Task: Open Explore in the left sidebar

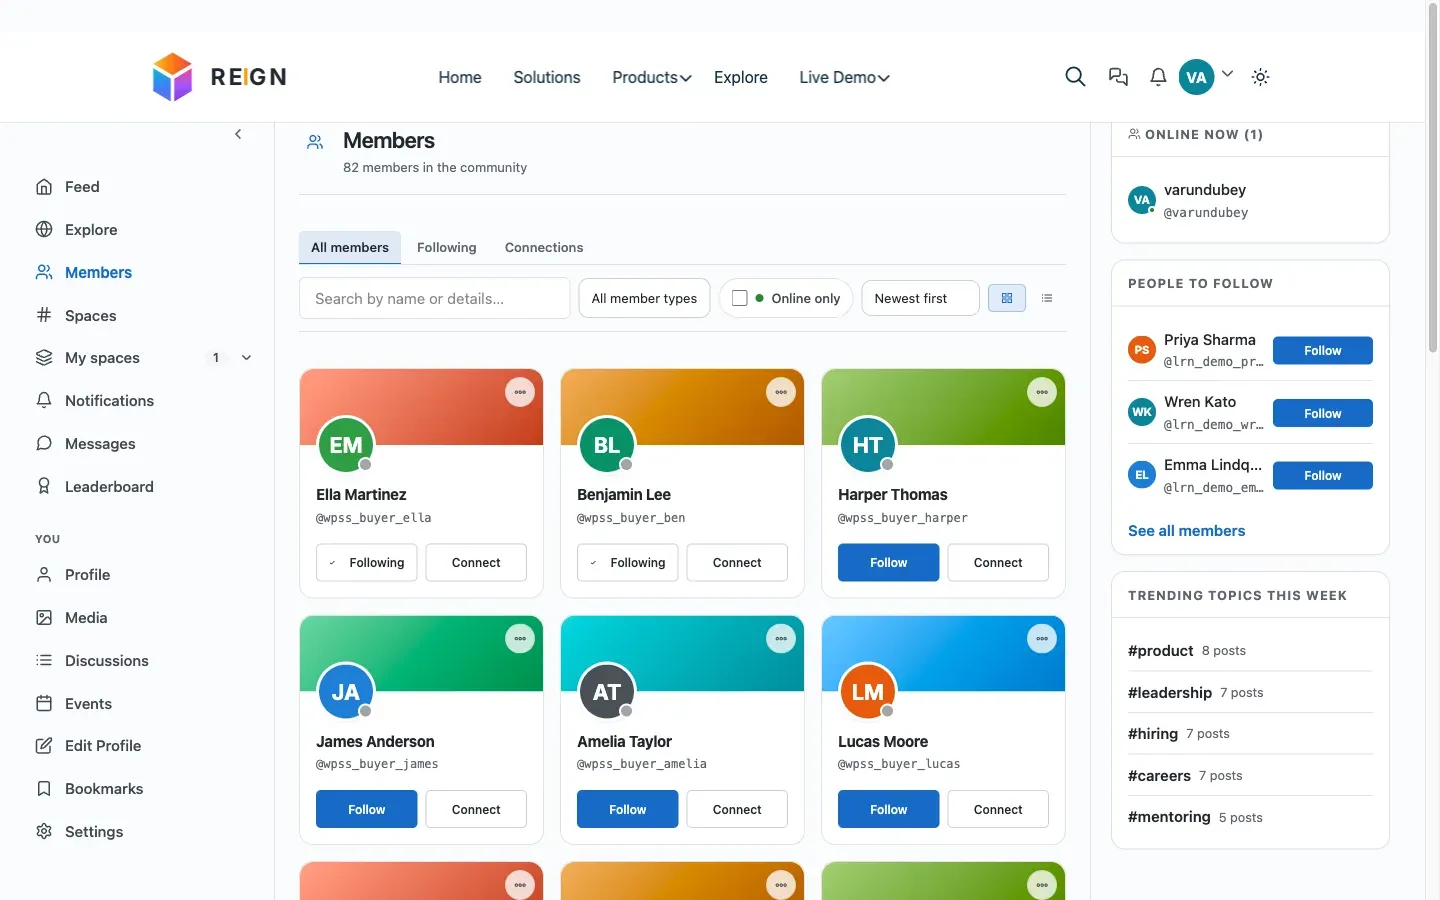Action: [x=91, y=230]
